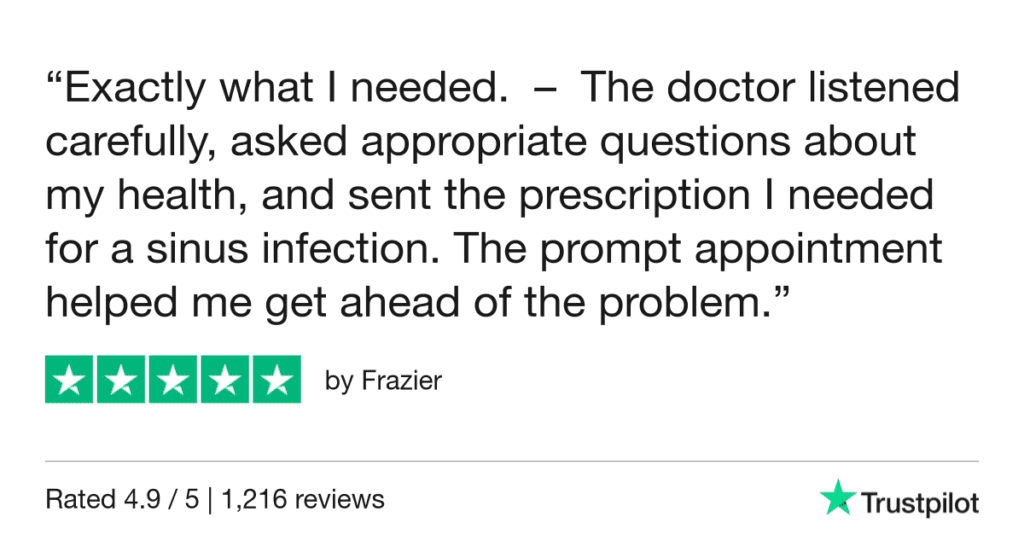This screenshot has width=1024, height=535.
Task: Click the fourth green rating star
Action: (224, 380)
